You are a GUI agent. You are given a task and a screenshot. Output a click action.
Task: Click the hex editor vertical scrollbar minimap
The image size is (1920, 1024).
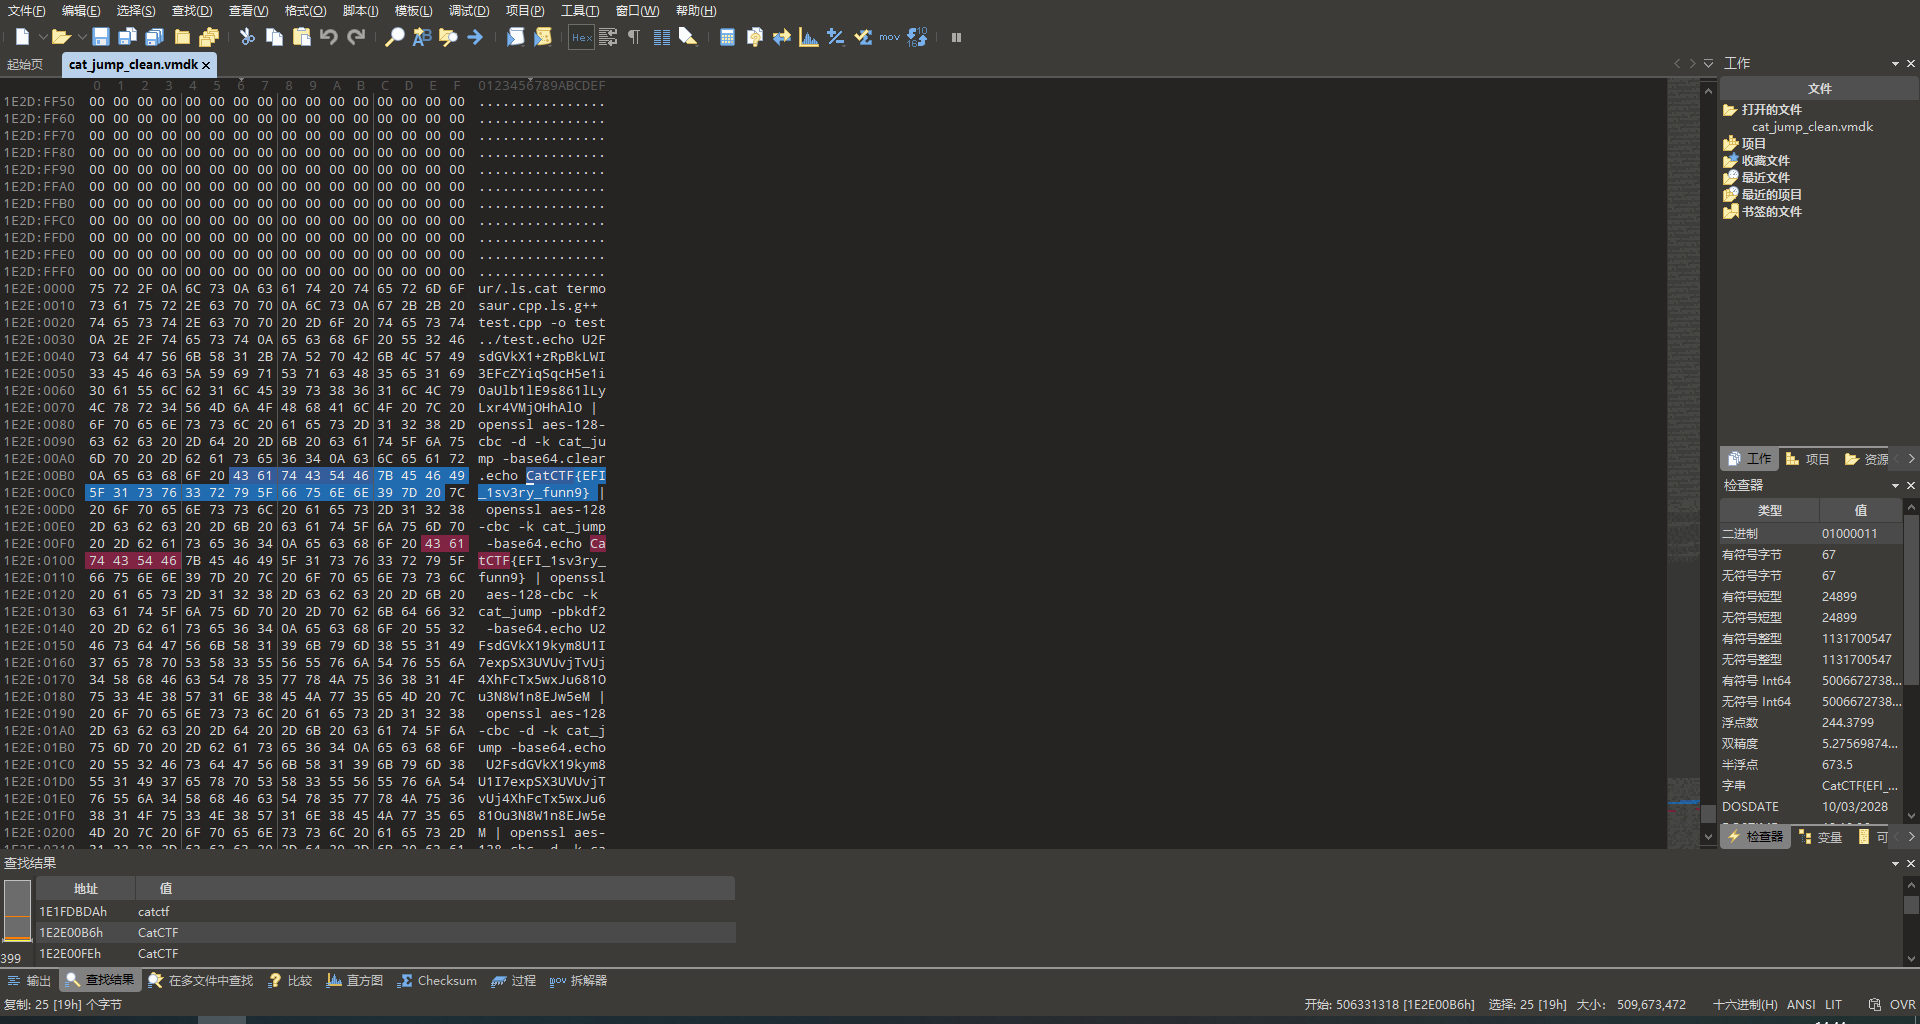(x=1683, y=450)
